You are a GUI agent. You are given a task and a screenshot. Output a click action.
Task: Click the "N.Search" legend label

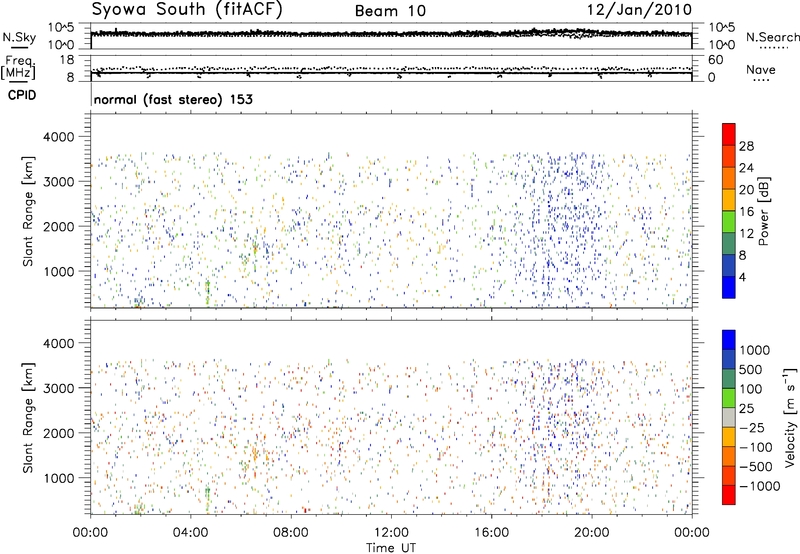click(x=772, y=37)
